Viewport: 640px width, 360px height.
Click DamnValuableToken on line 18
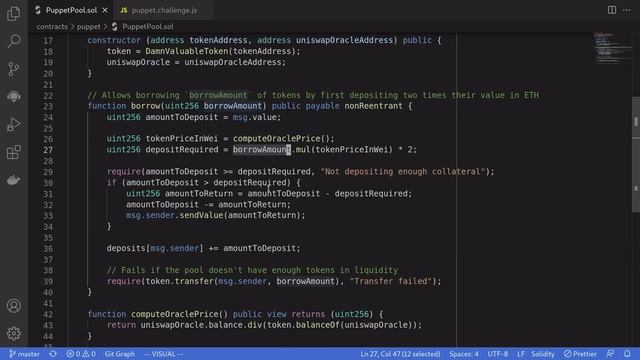click(186, 51)
